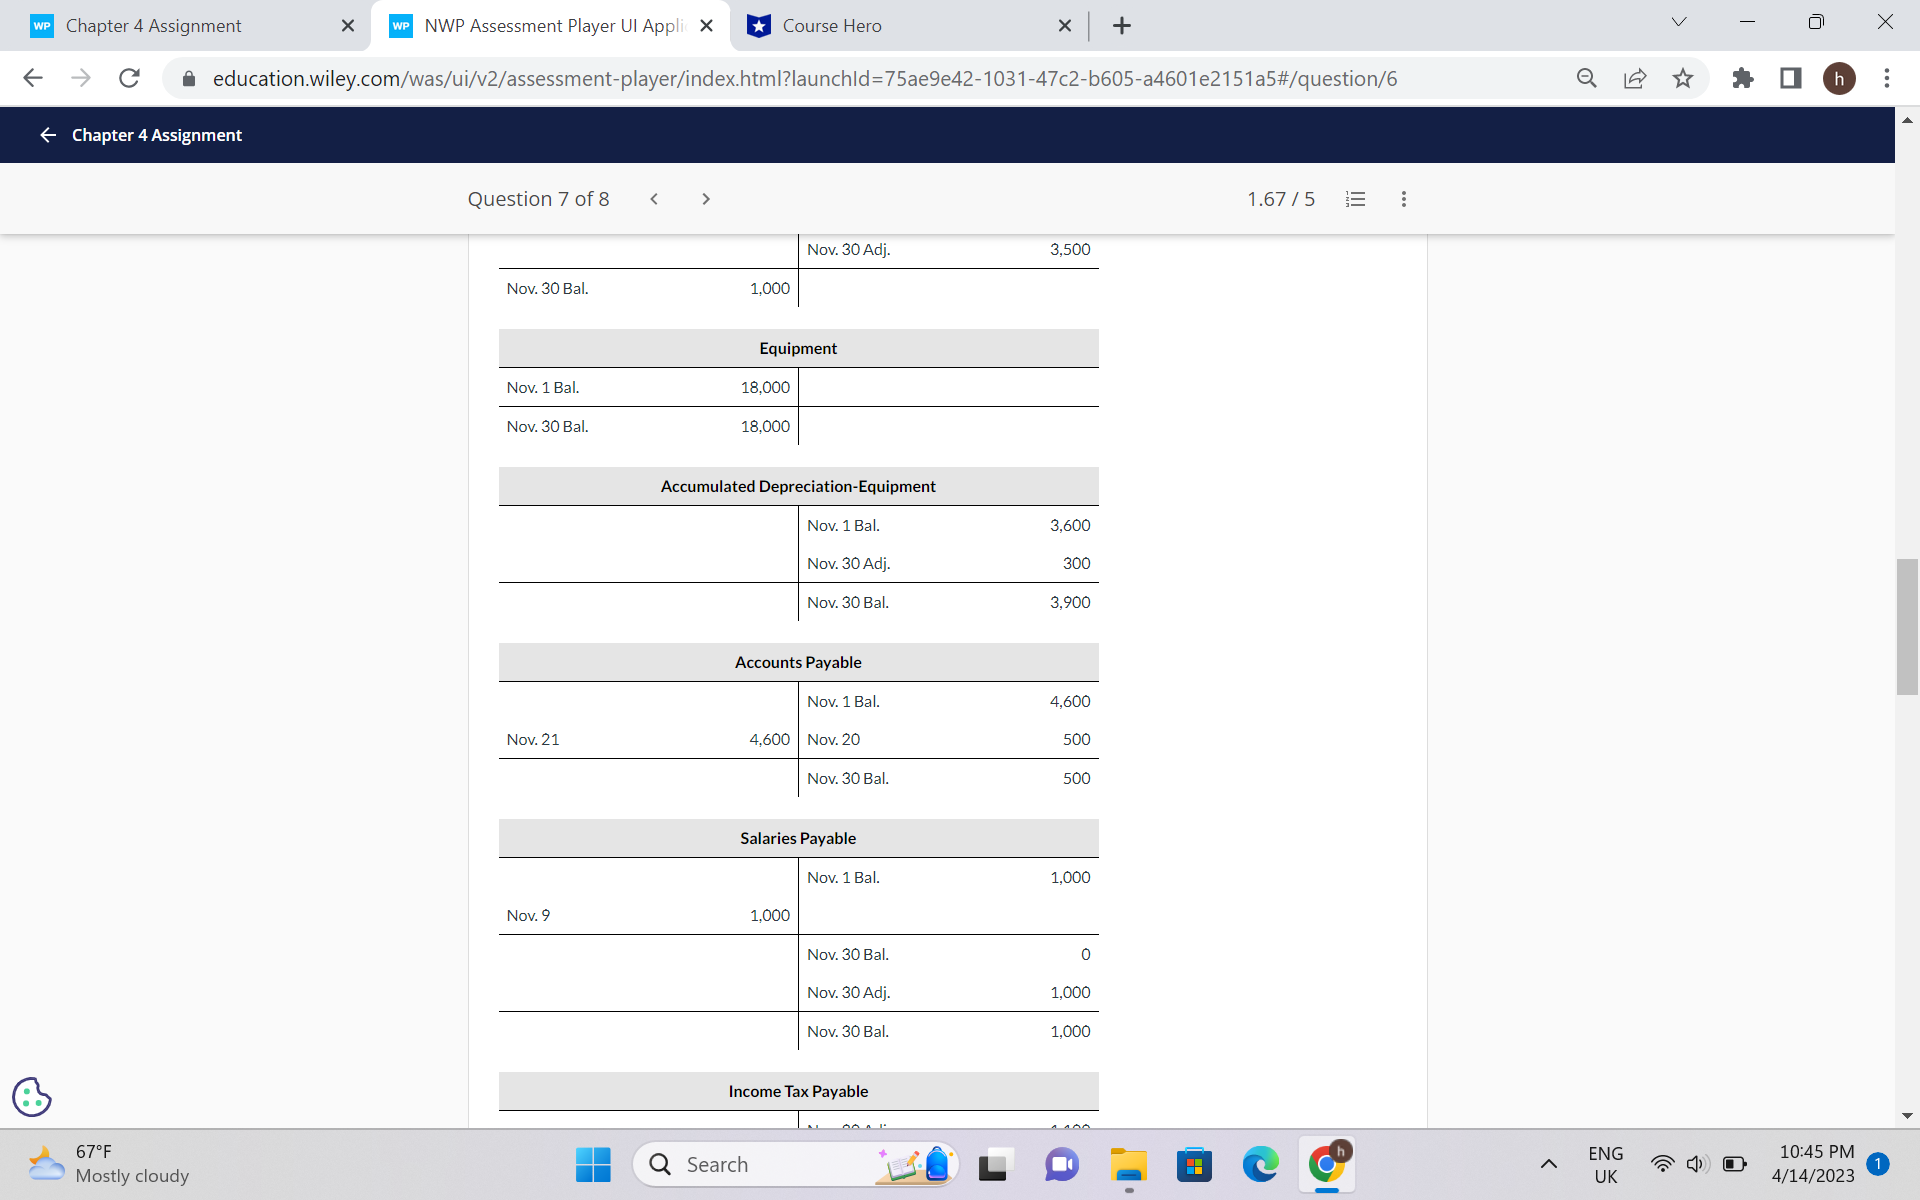Click the magnifier search icon in address bar
The width and height of the screenshot is (1920, 1200).
[x=1586, y=78]
